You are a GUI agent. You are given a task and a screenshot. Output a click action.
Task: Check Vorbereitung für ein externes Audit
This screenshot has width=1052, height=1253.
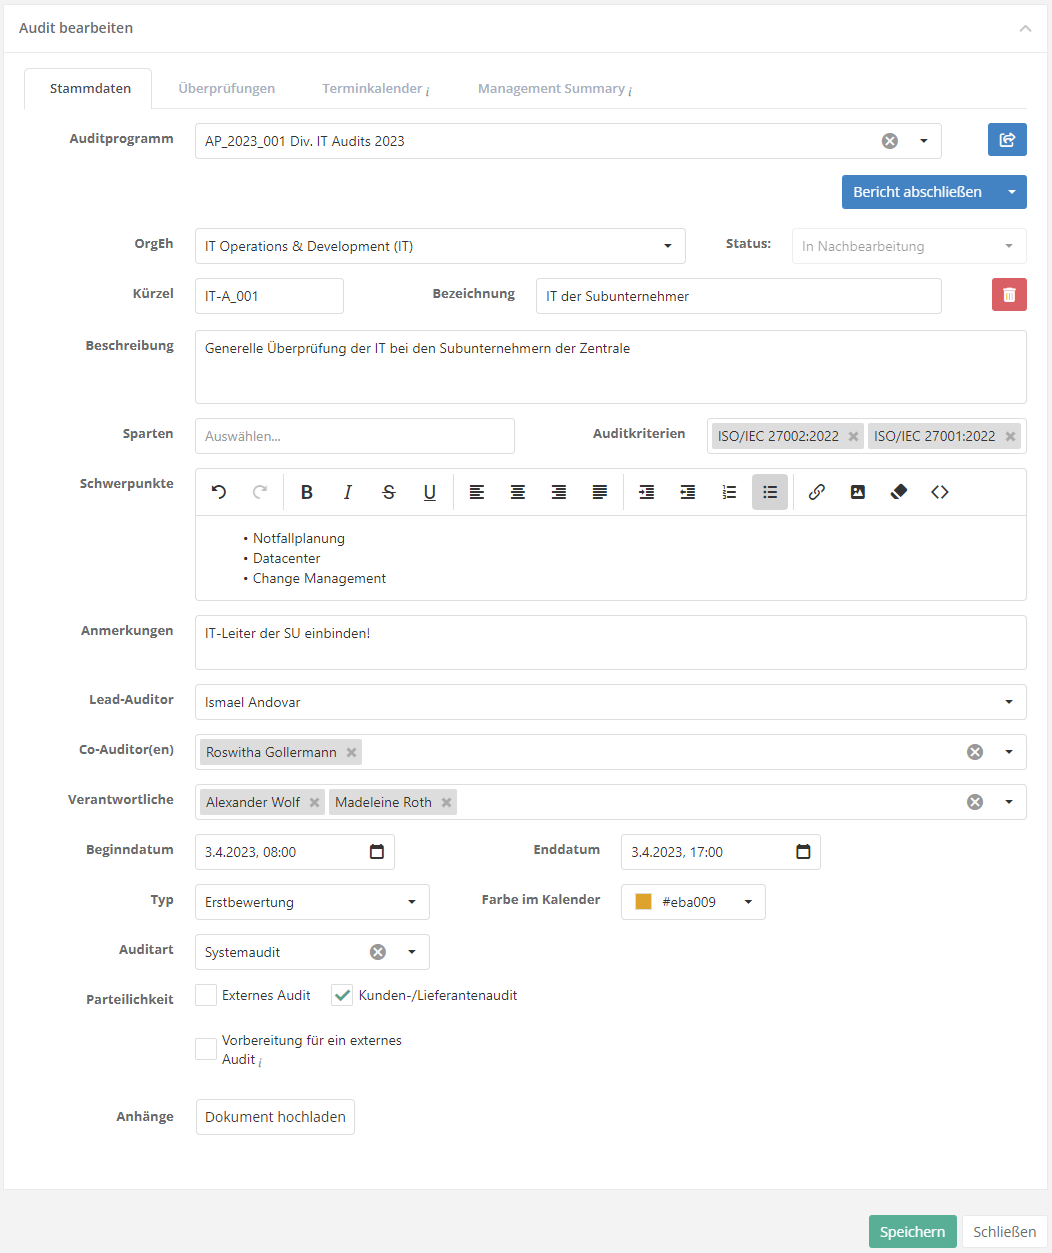point(206,1048)
